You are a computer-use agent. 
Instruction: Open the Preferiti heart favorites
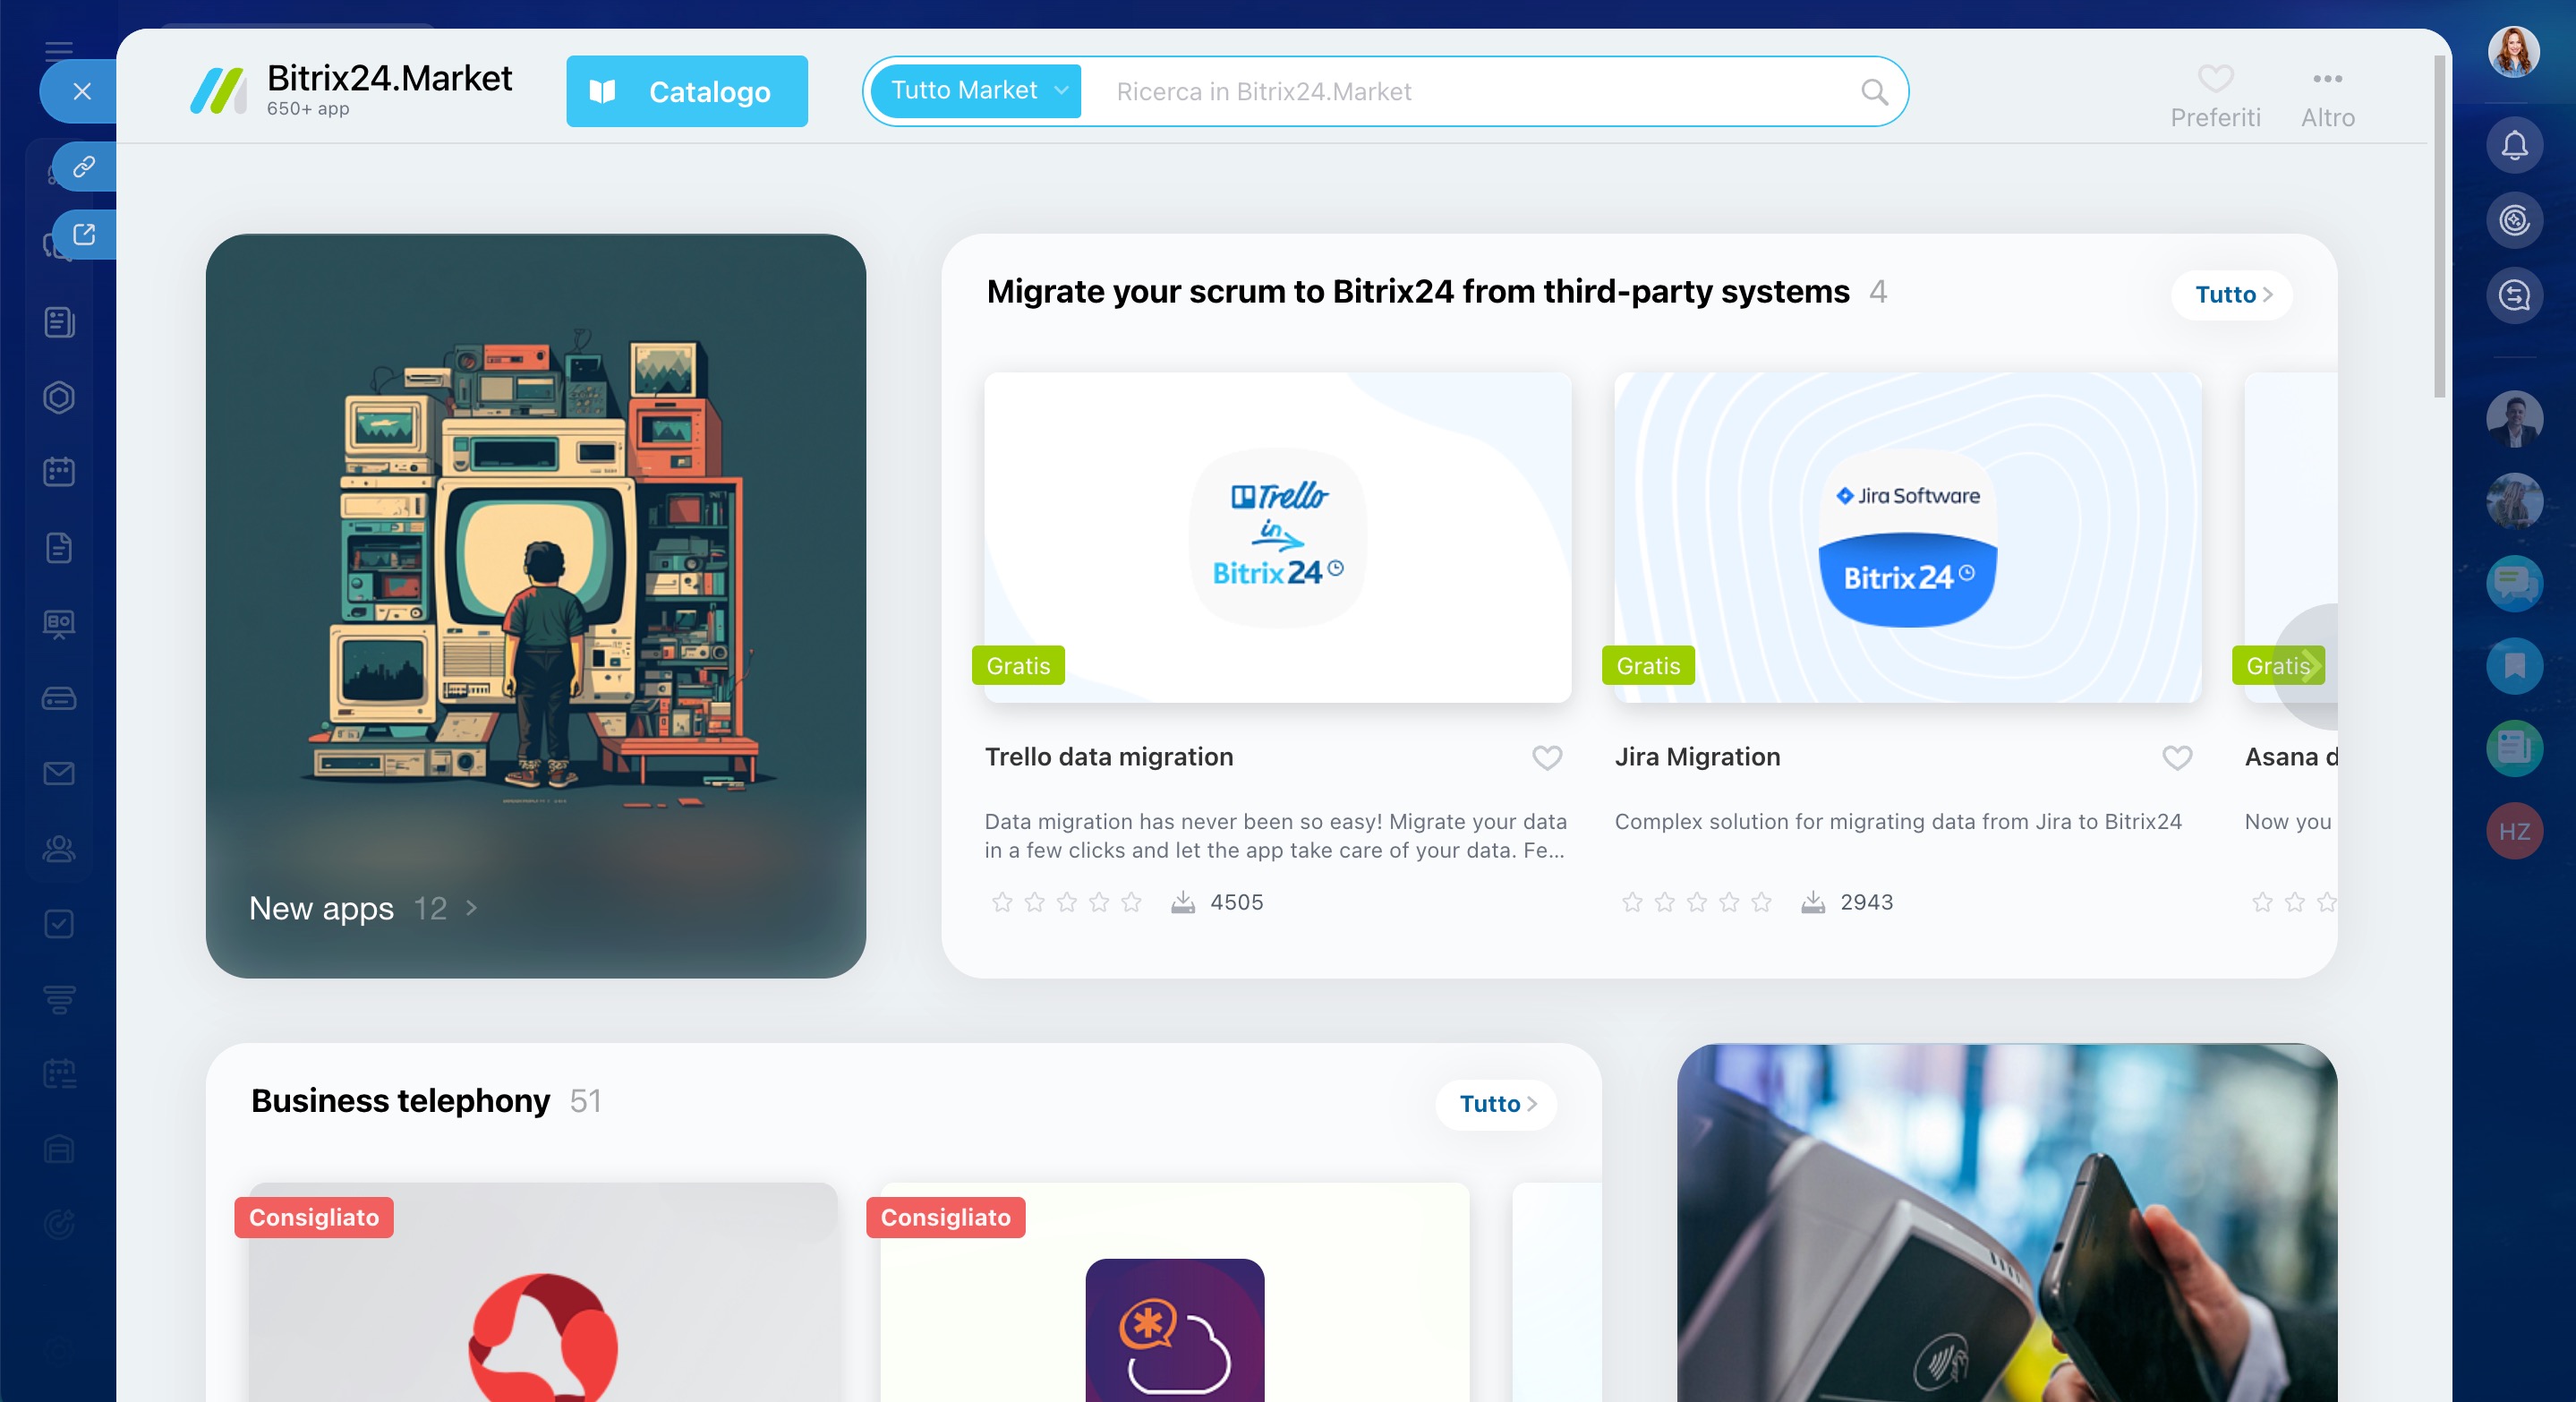(x=2215, y=97)
